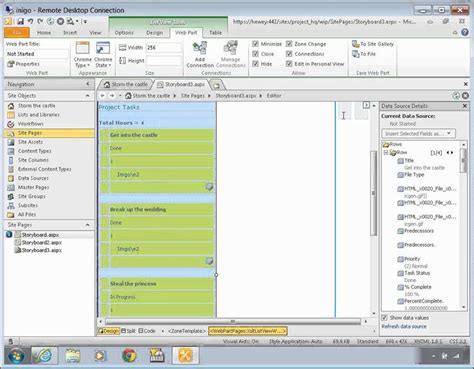Open the Storm the castle document tab

click(126, 85)
